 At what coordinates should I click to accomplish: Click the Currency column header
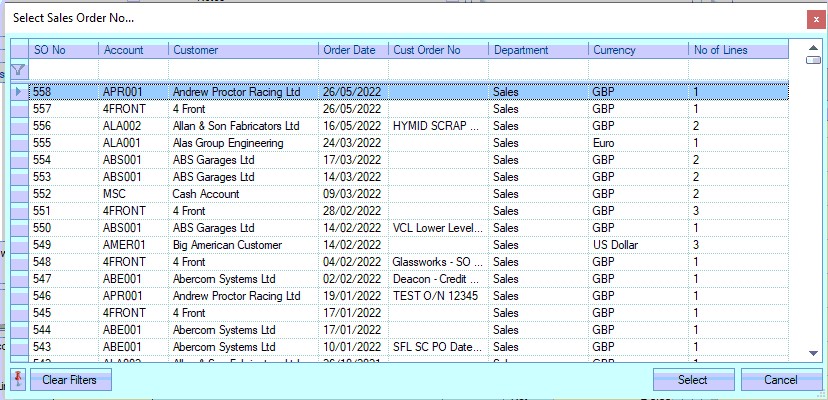point(638,50)
